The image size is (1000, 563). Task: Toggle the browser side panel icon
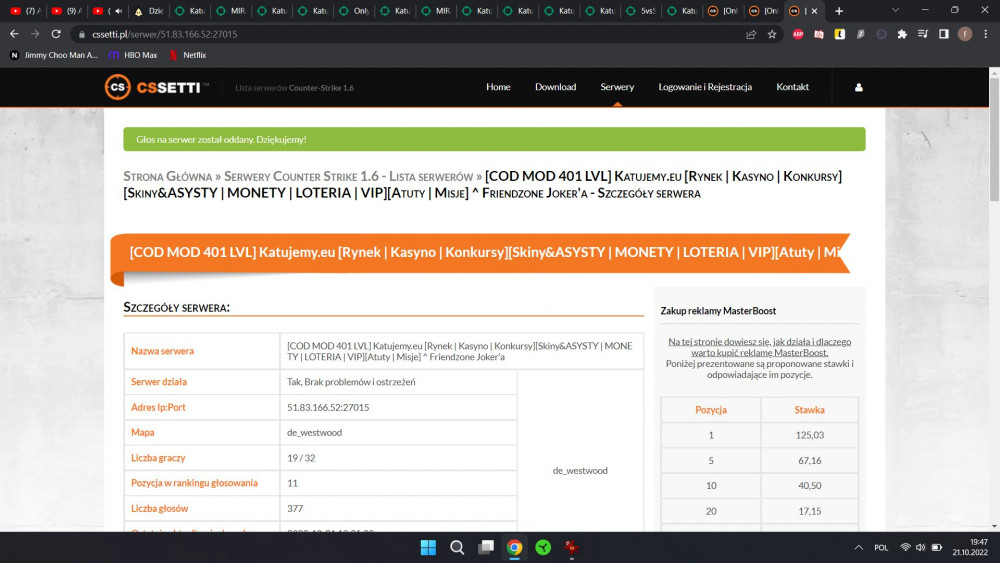point(944,34)
